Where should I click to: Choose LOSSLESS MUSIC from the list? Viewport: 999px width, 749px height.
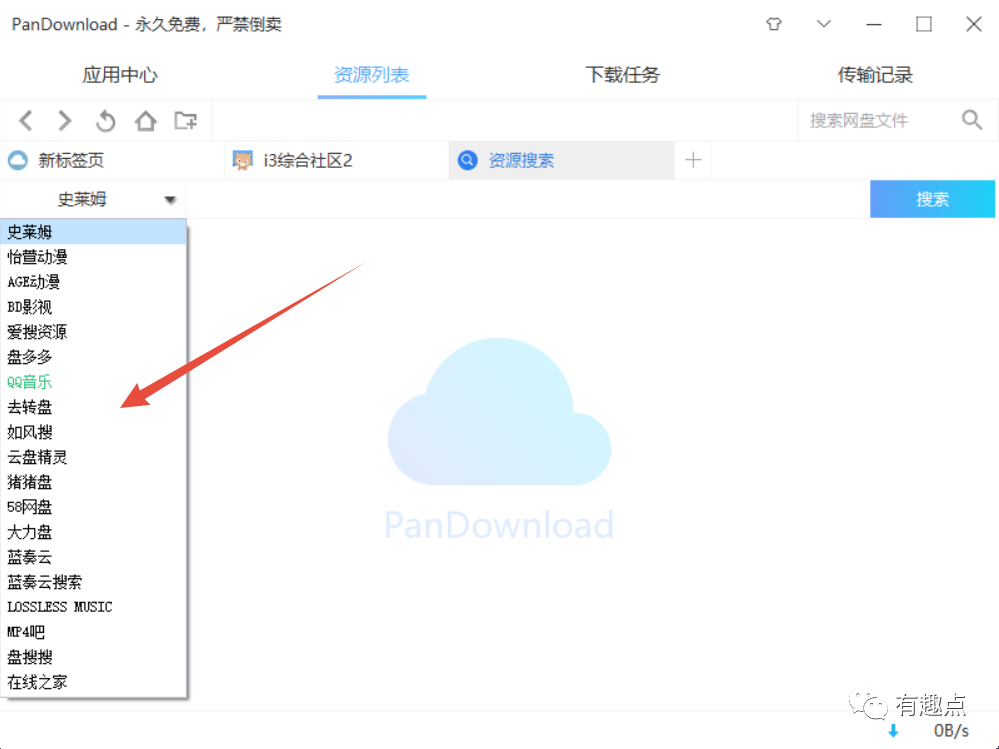(x=93, y=607)
